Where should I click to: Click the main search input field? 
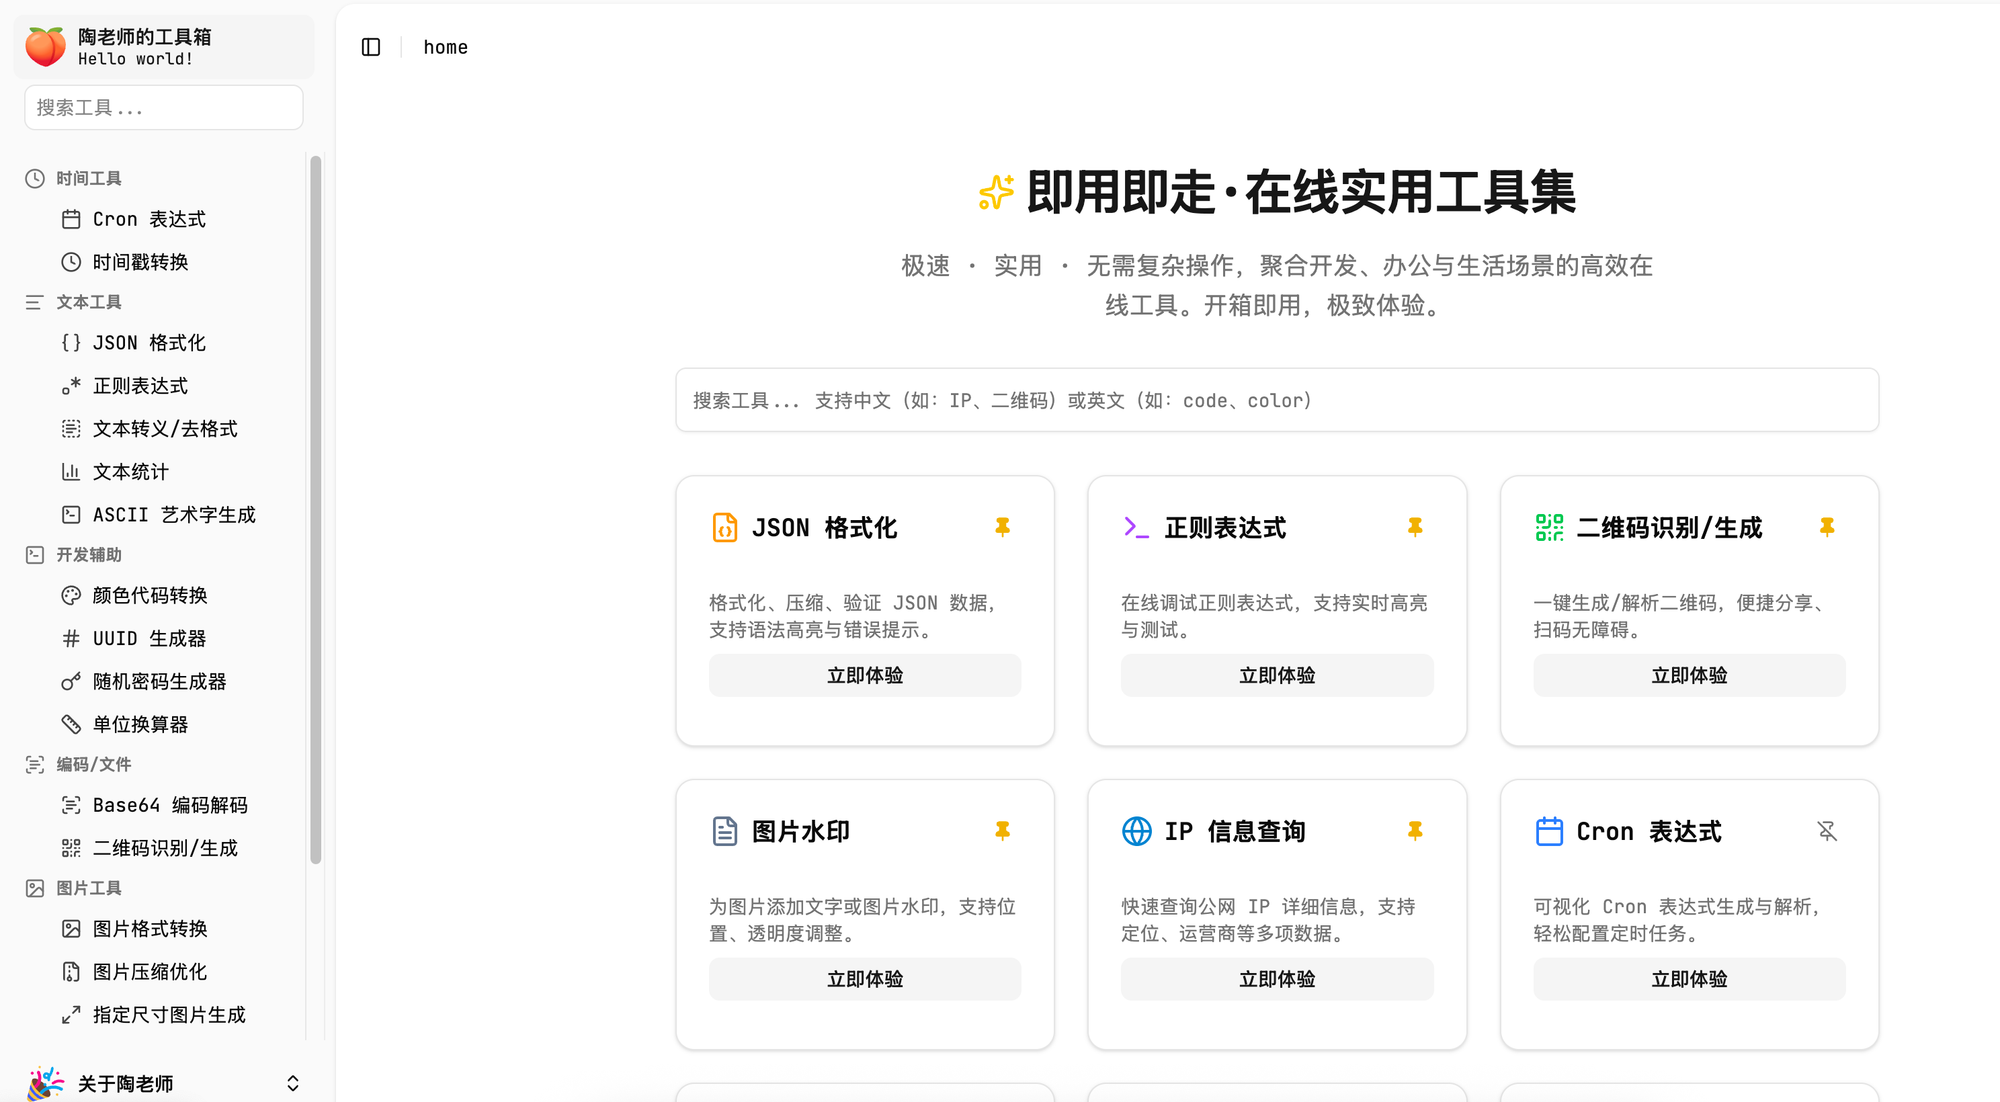point(1277,400)
